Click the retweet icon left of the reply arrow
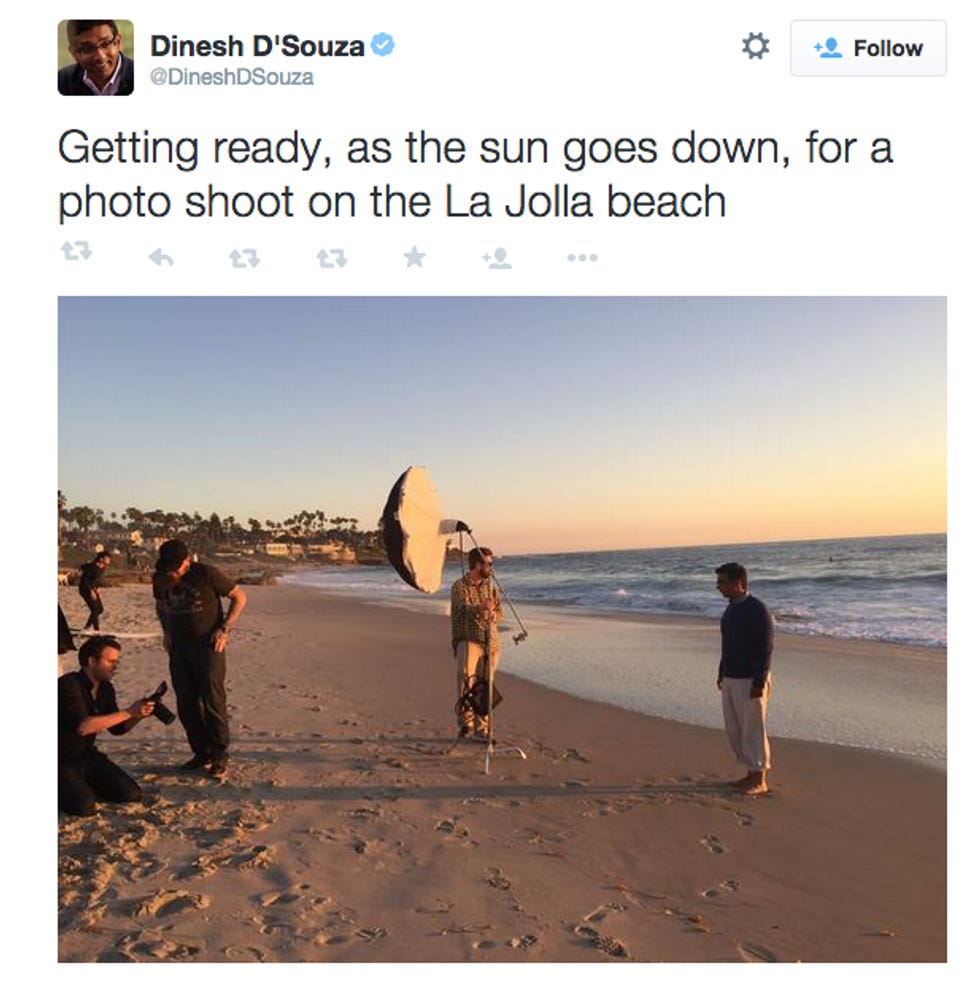Image resolution: width=980 pixels, height=988 pixels. click(x=76, y=251)
